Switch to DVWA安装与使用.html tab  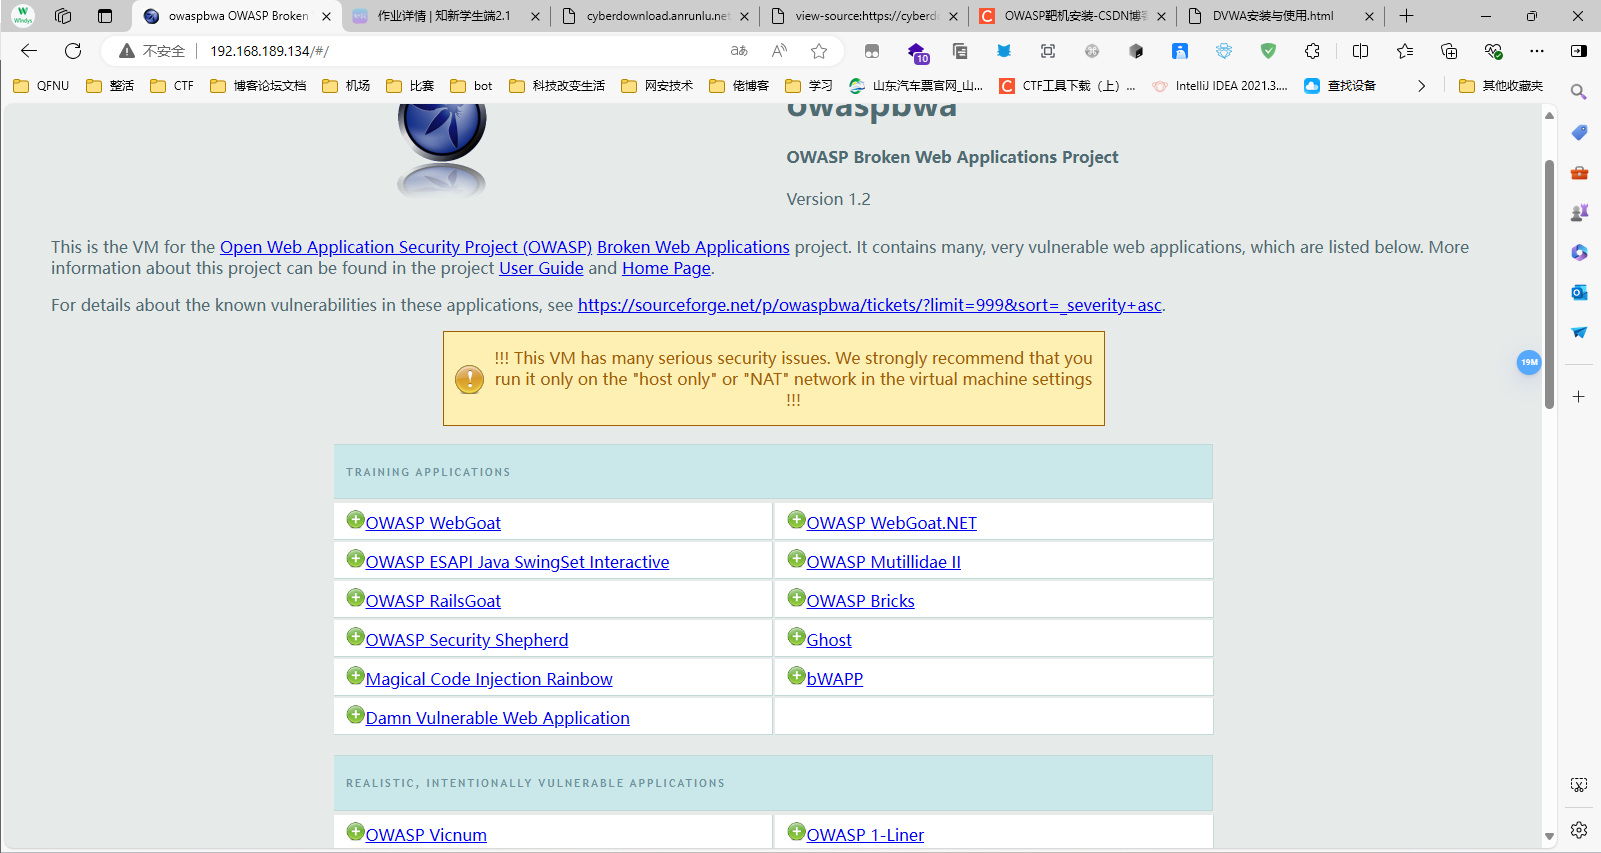click(1272, 16)
